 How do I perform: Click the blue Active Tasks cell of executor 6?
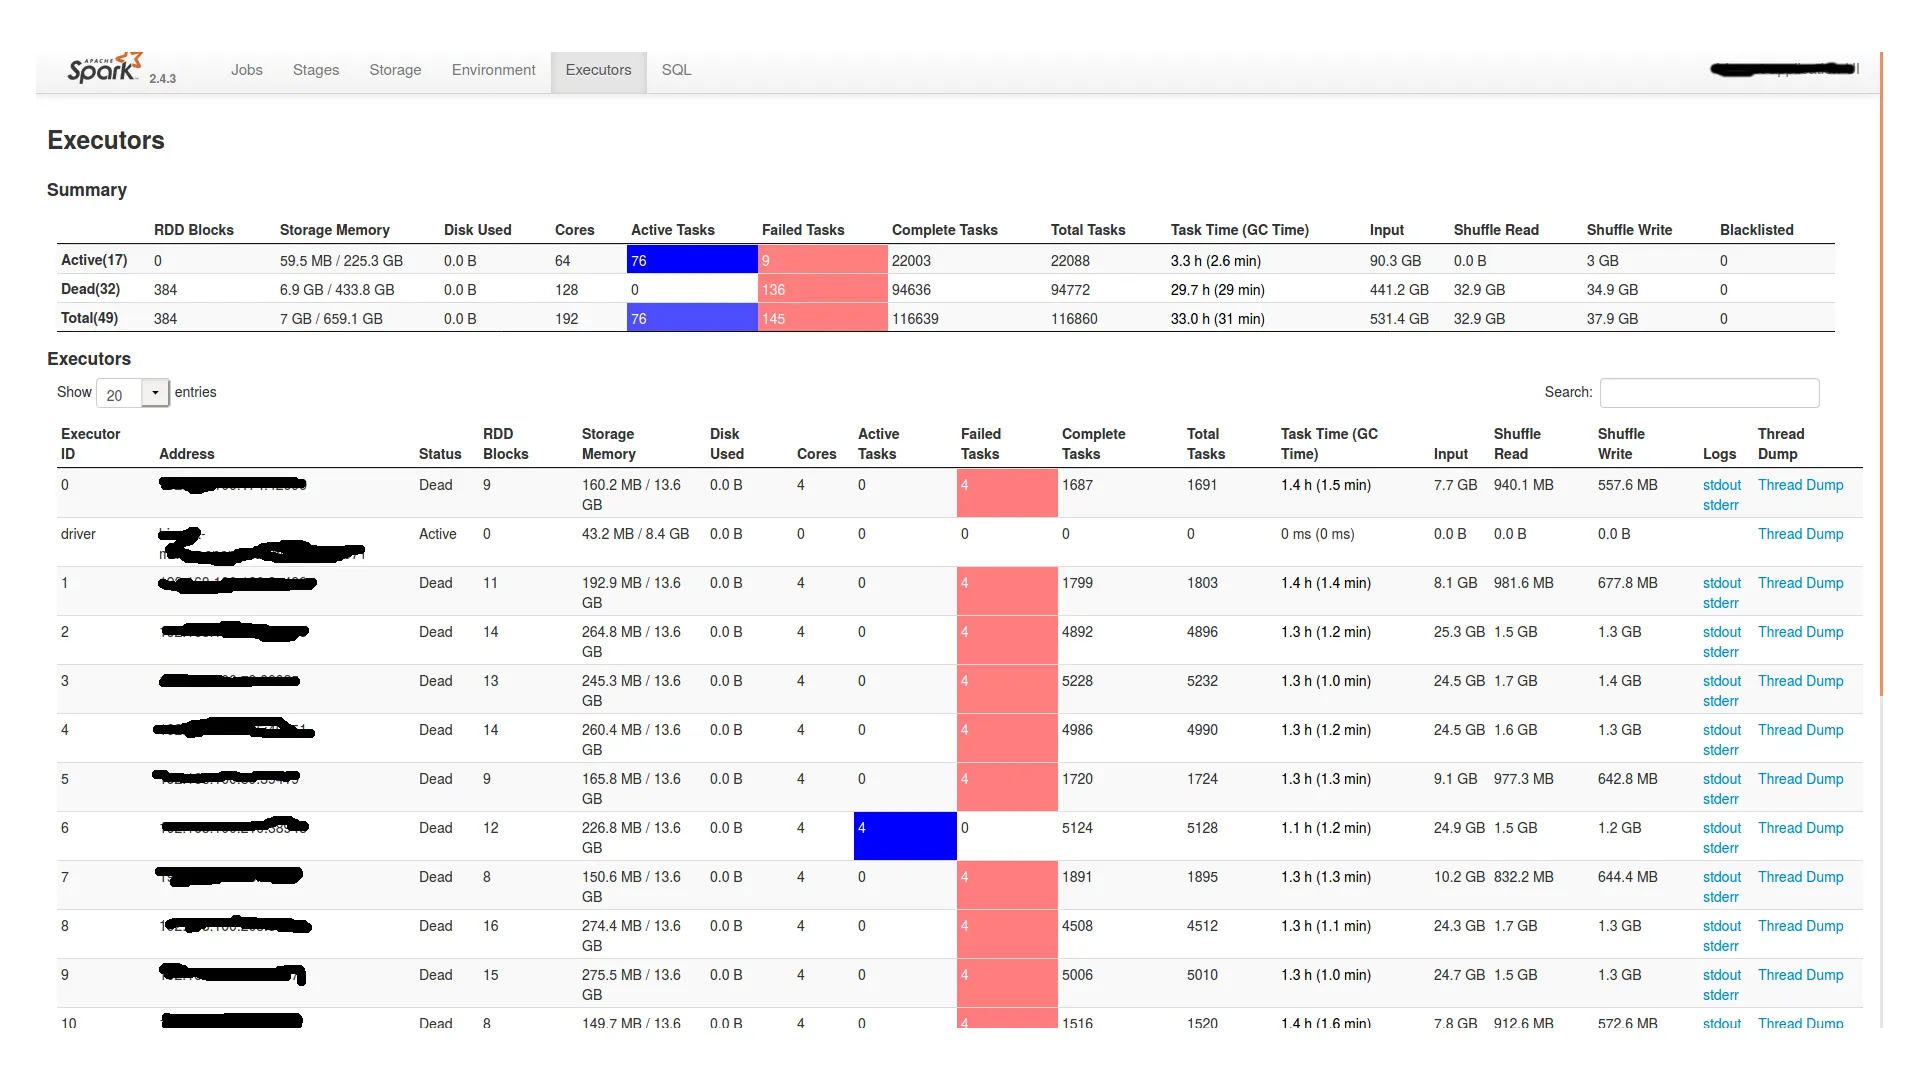904,836
